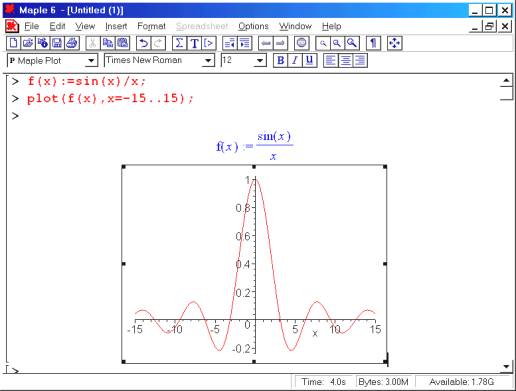Open the Insert menu
The height and width of the screenshot is (391, 516).
pyautogui.click(x=116, y=26)
